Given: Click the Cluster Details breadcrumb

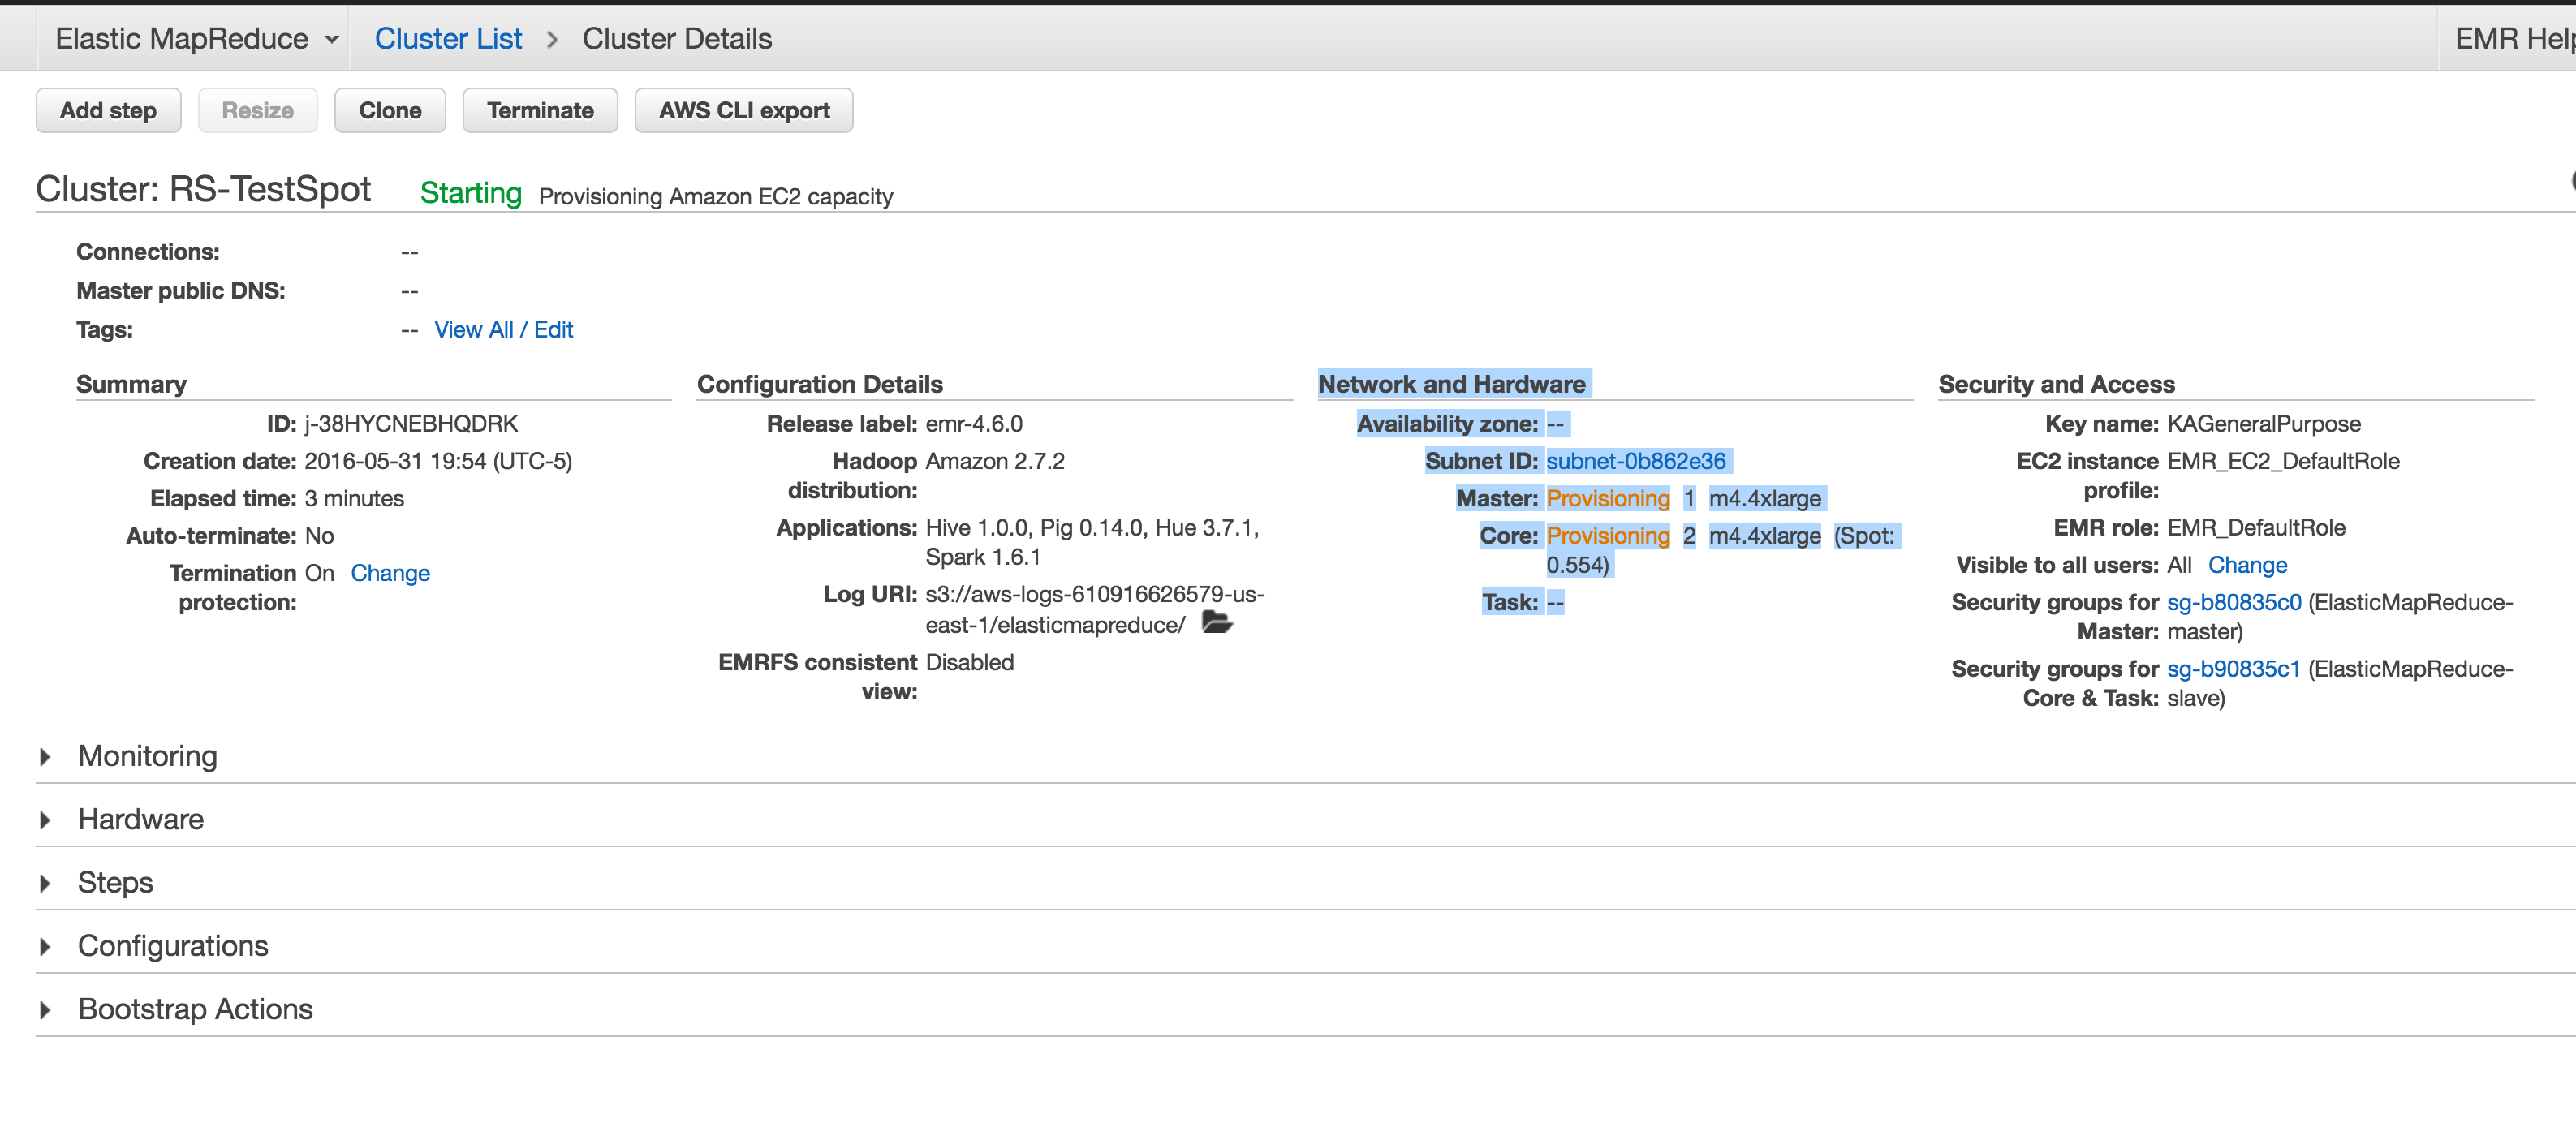Looking at the screenshot, I should click(x=677, y=39).
